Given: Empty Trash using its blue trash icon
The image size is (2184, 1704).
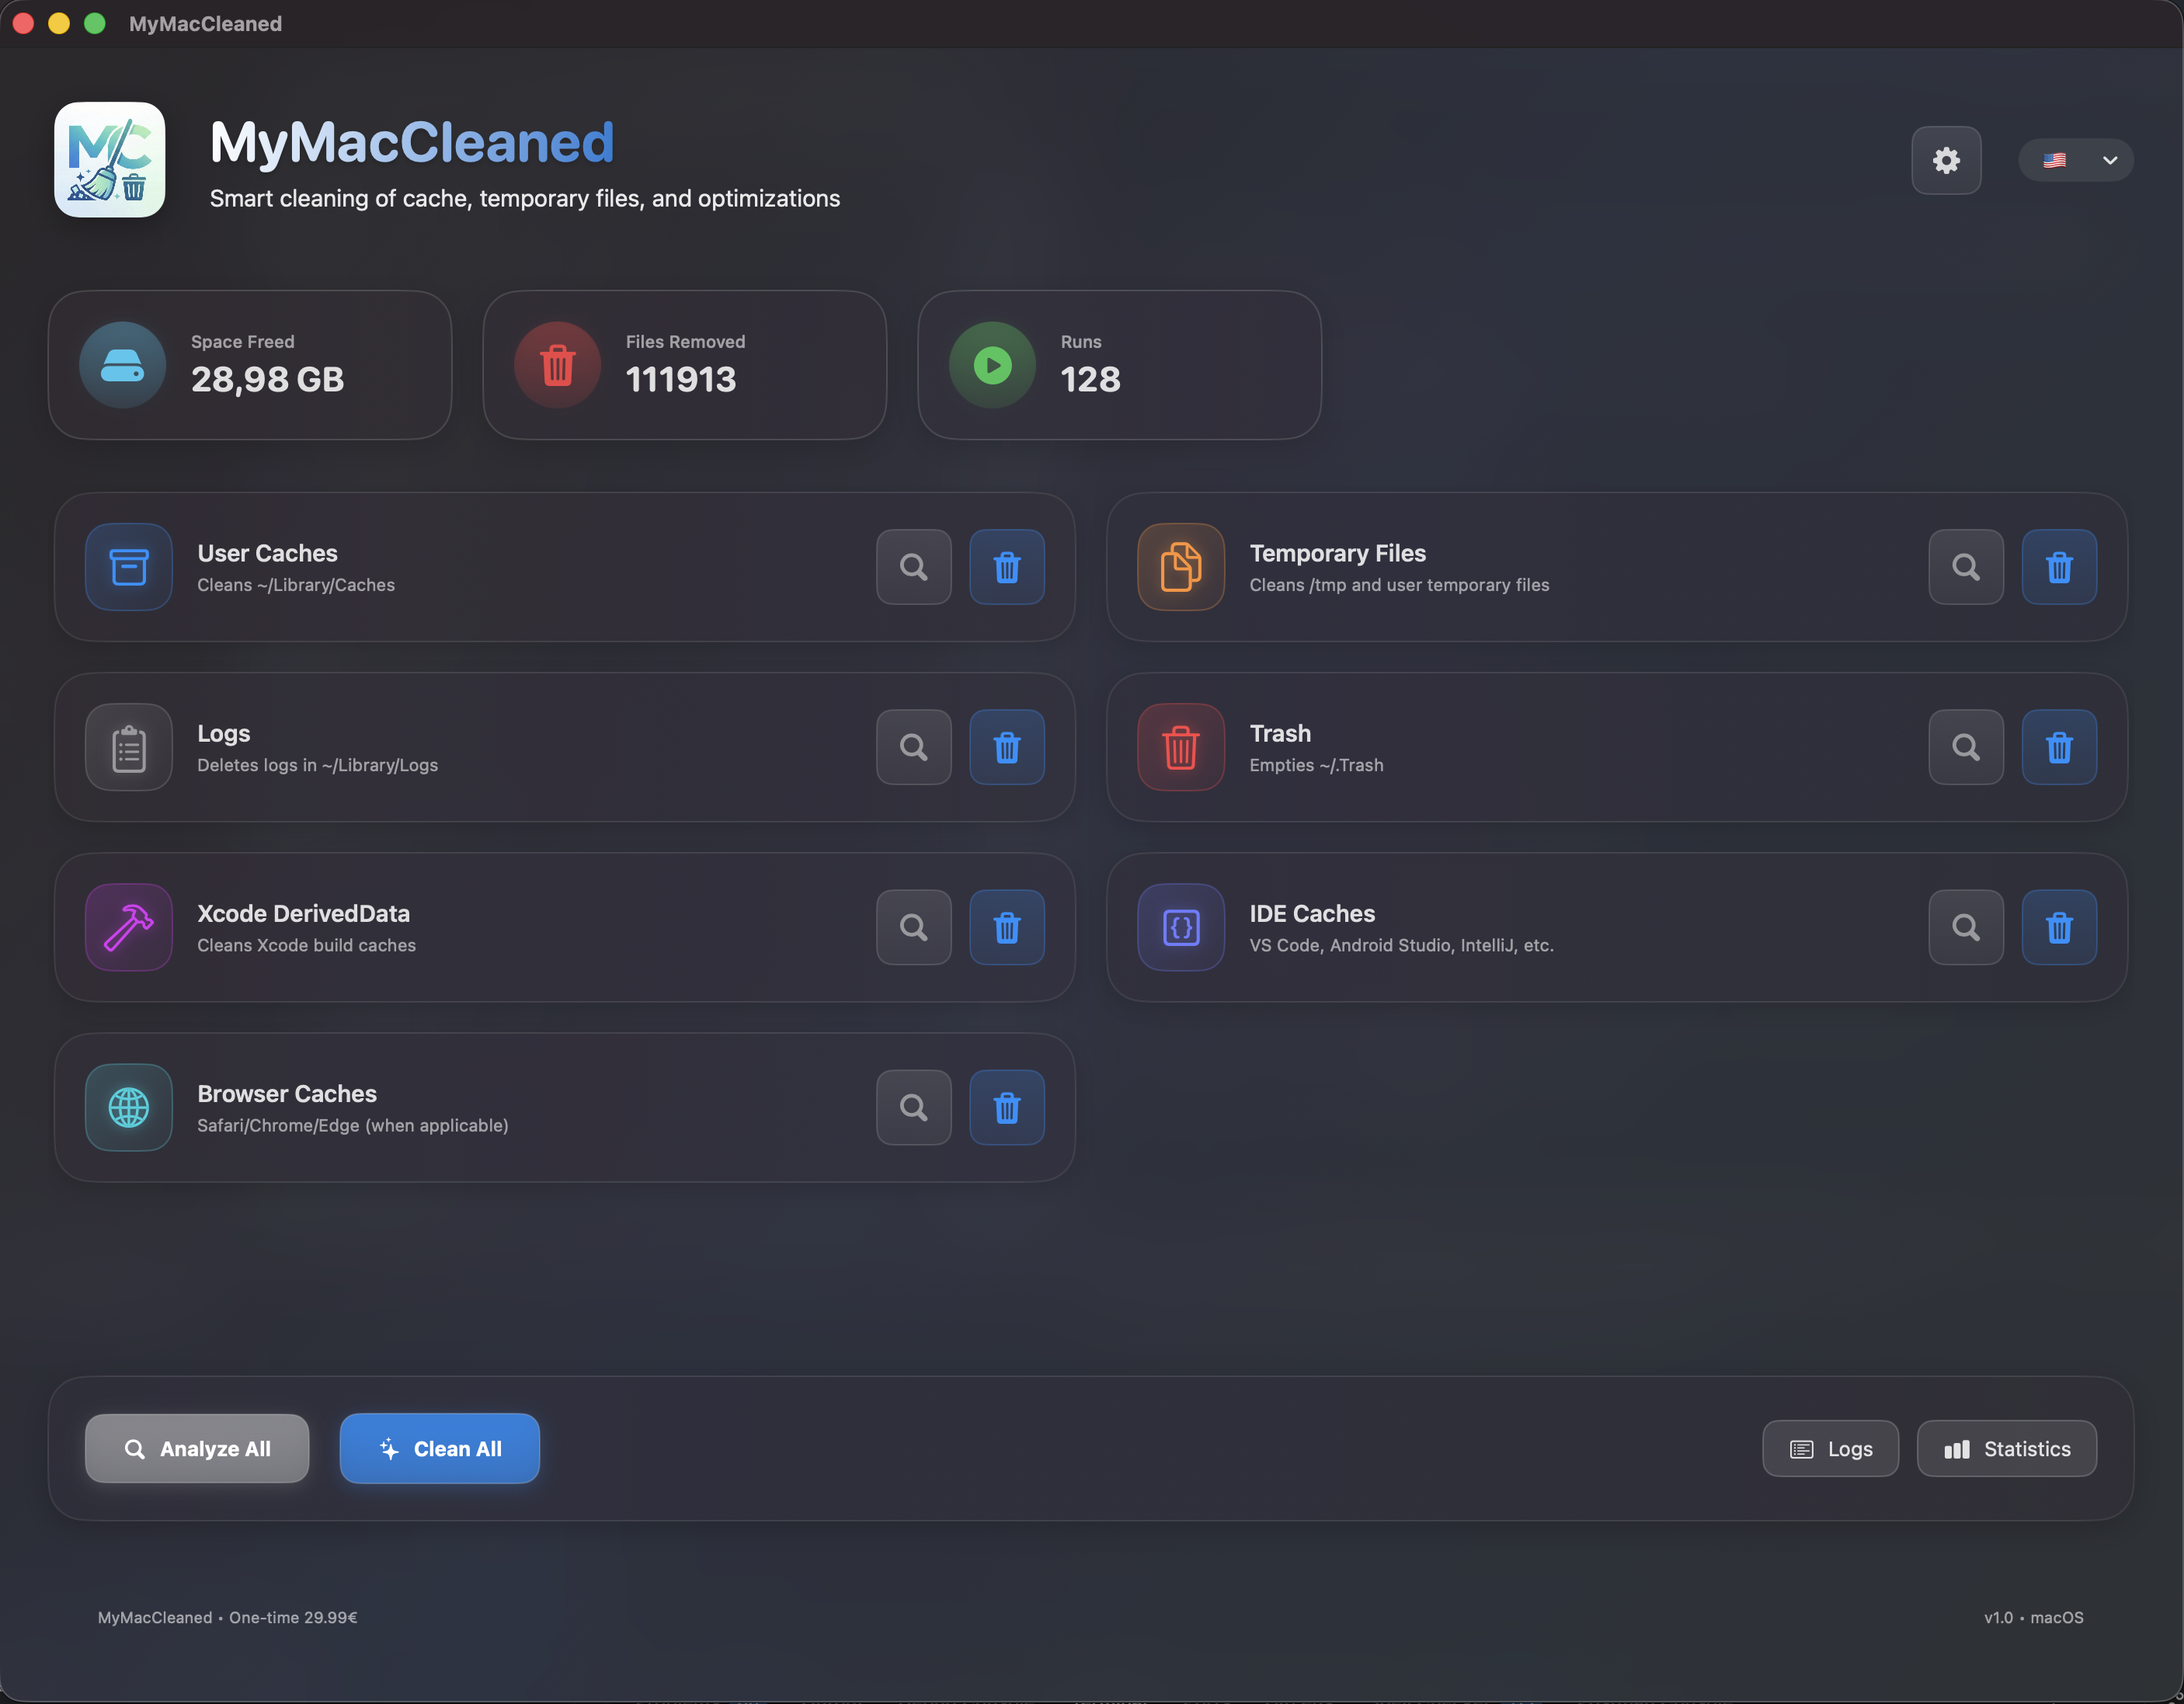Looking at the screenshot, I should tap(2058, 746).
